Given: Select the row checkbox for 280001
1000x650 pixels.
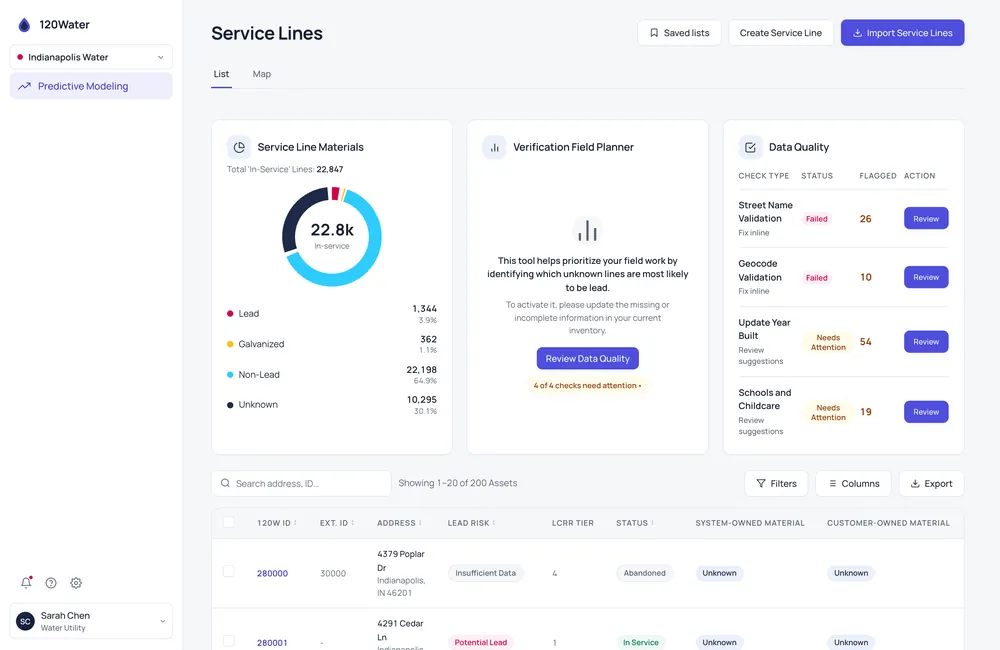Looking at the screenshot, I should (229, 641).
